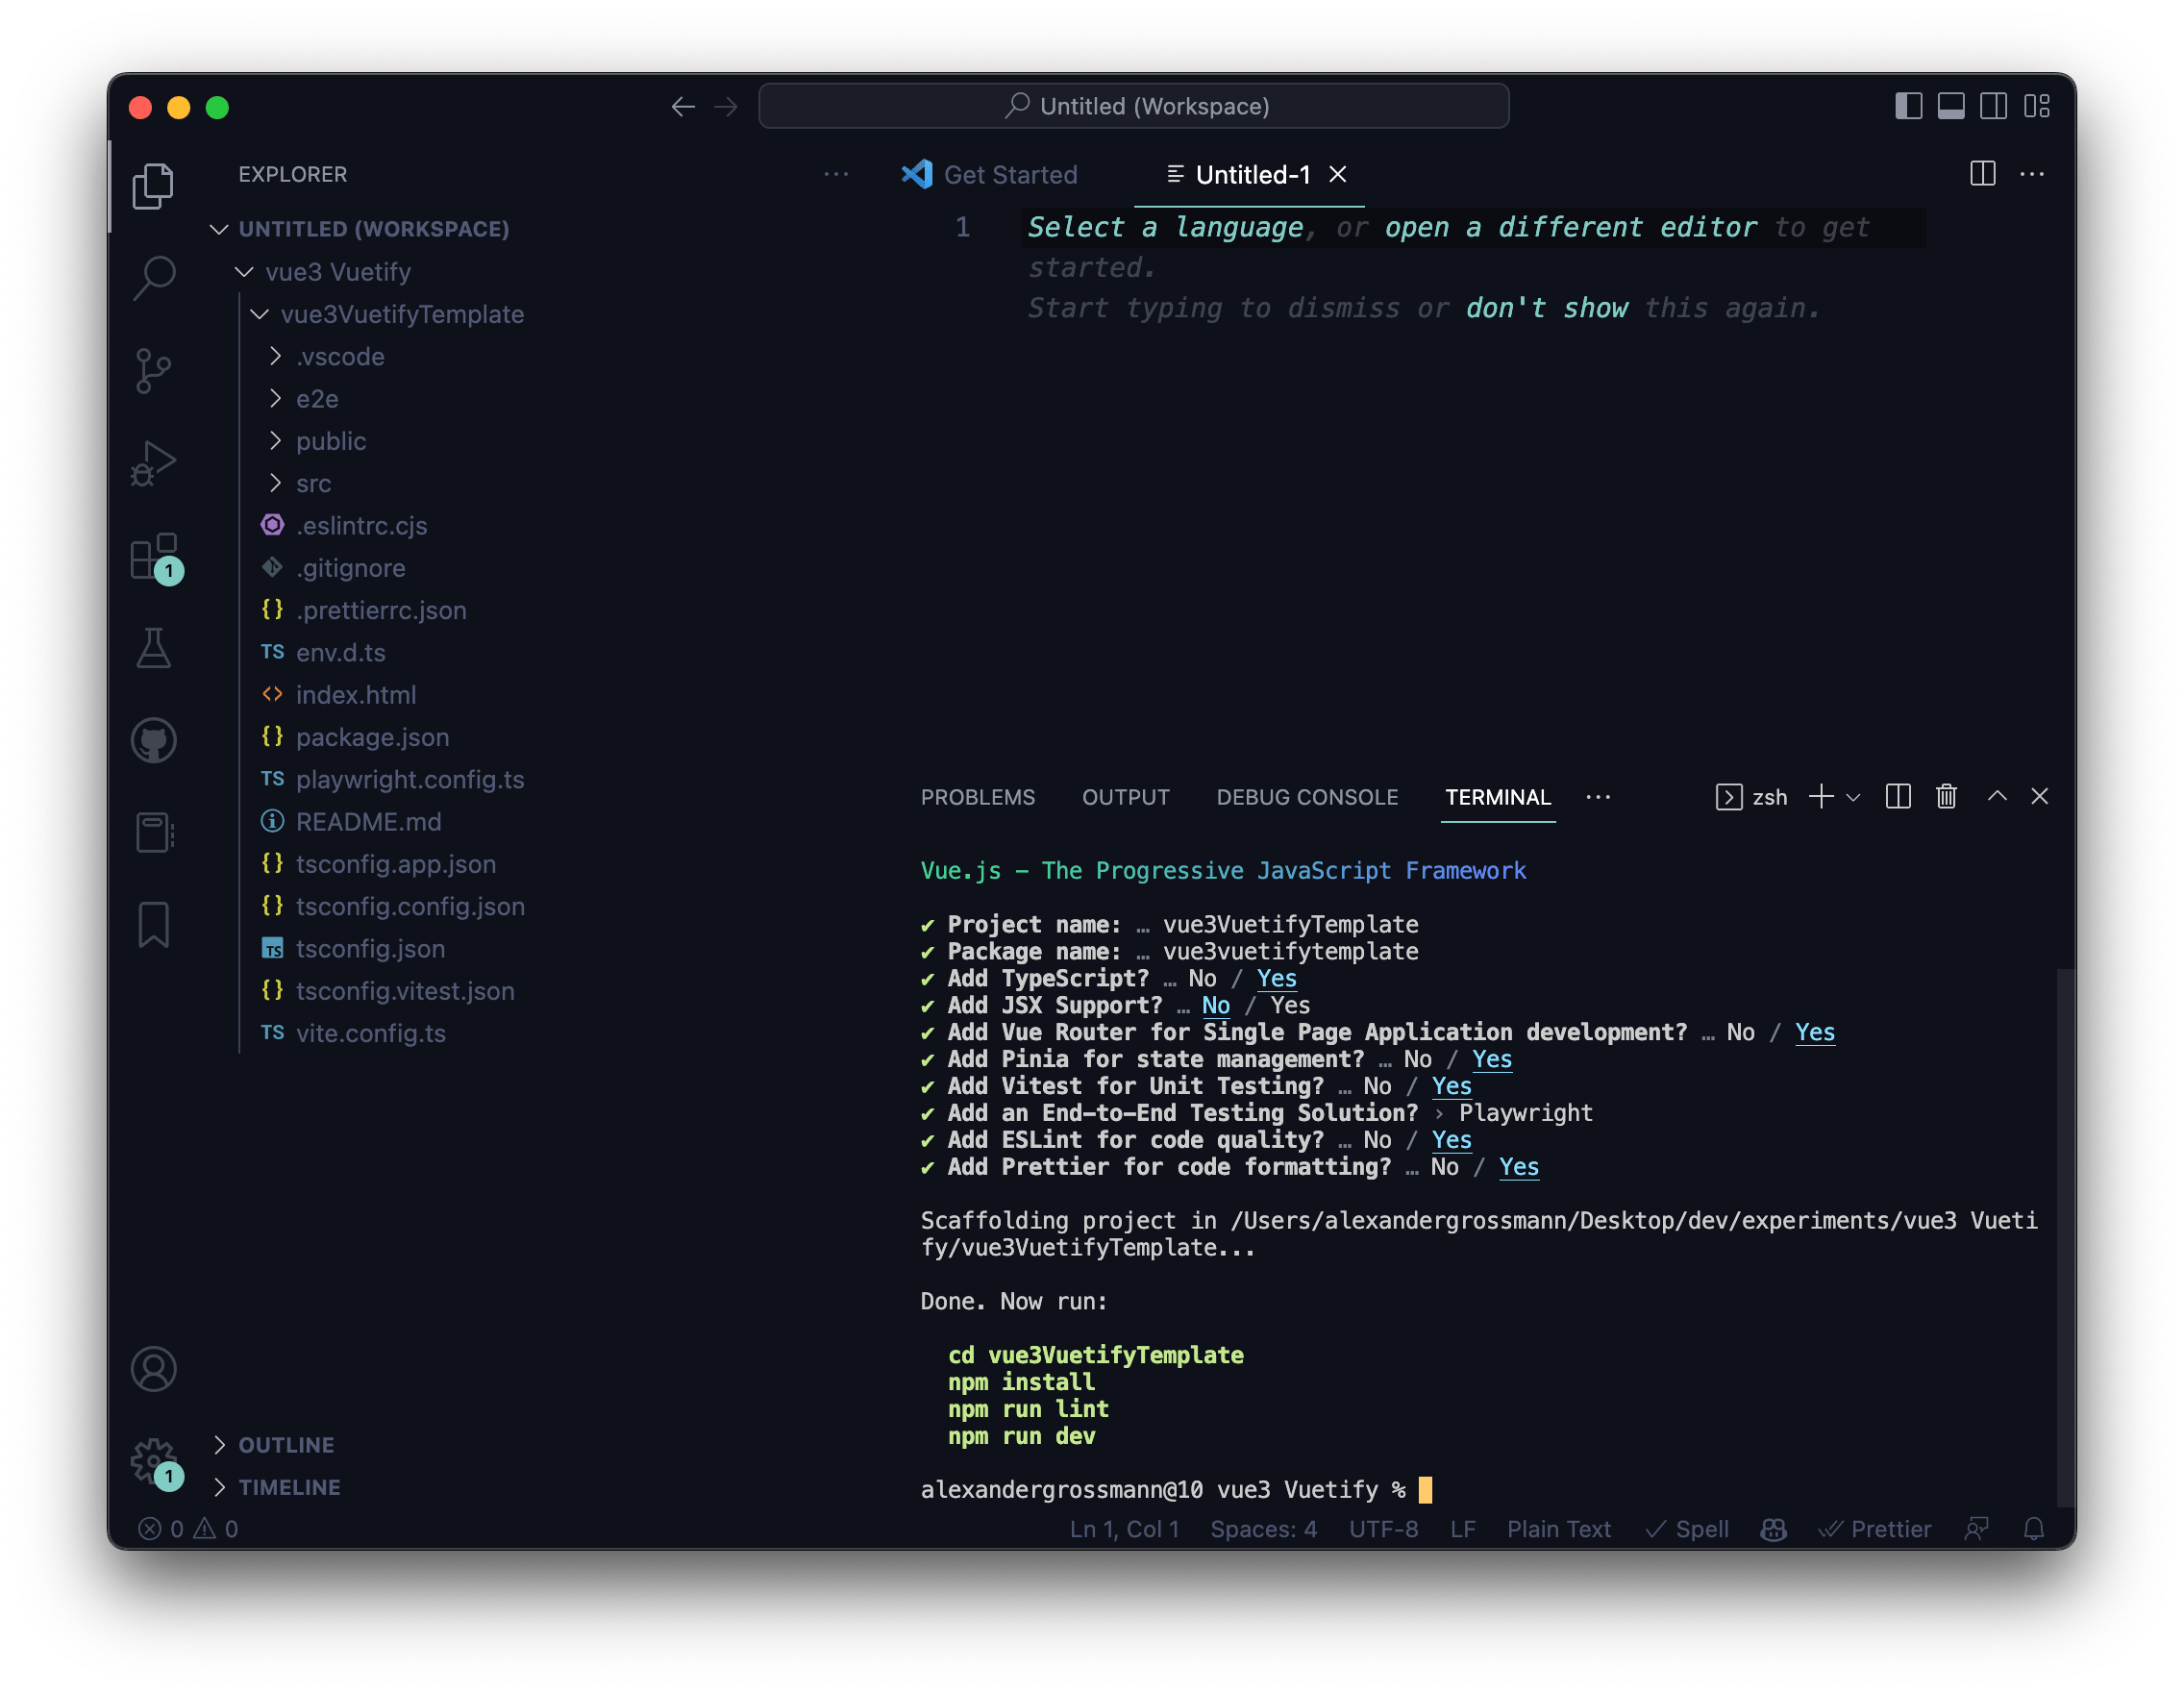Toggle Spell checking in the status bar
Image resolution: width=2184 pixels, height=1692 pixels.
pyautogui.click(x=1687, y=1528)
